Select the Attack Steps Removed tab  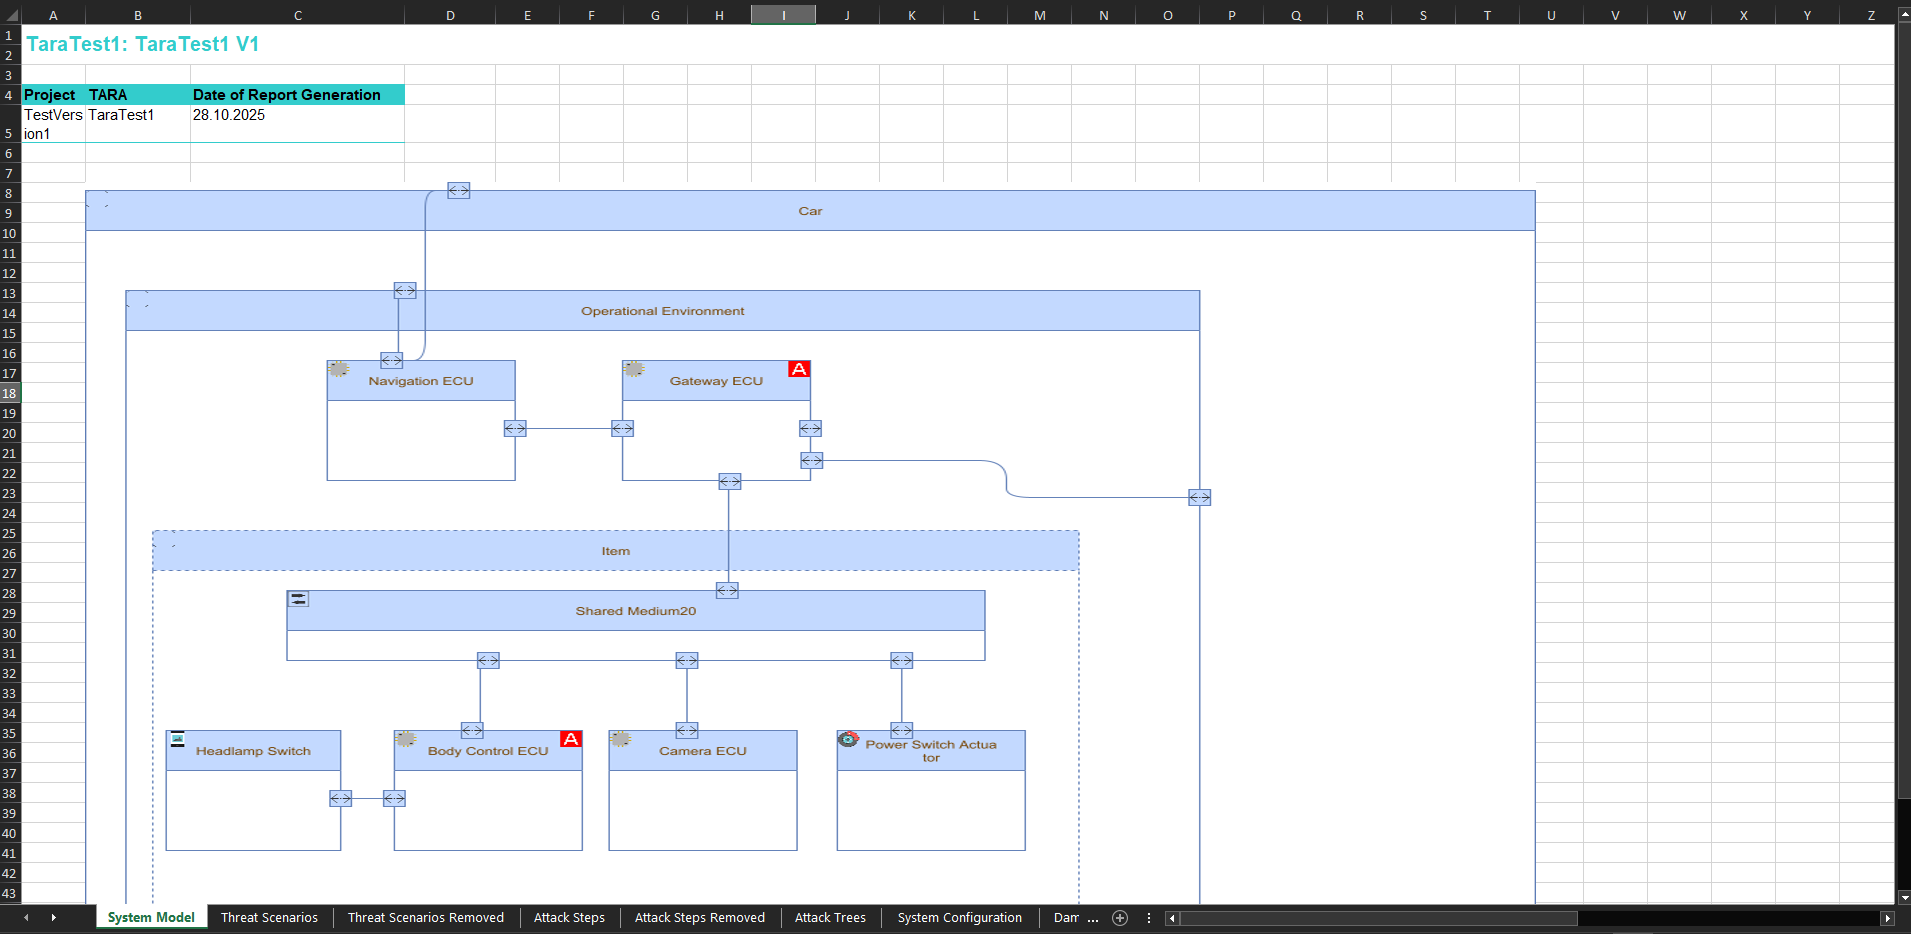(699, 918)
